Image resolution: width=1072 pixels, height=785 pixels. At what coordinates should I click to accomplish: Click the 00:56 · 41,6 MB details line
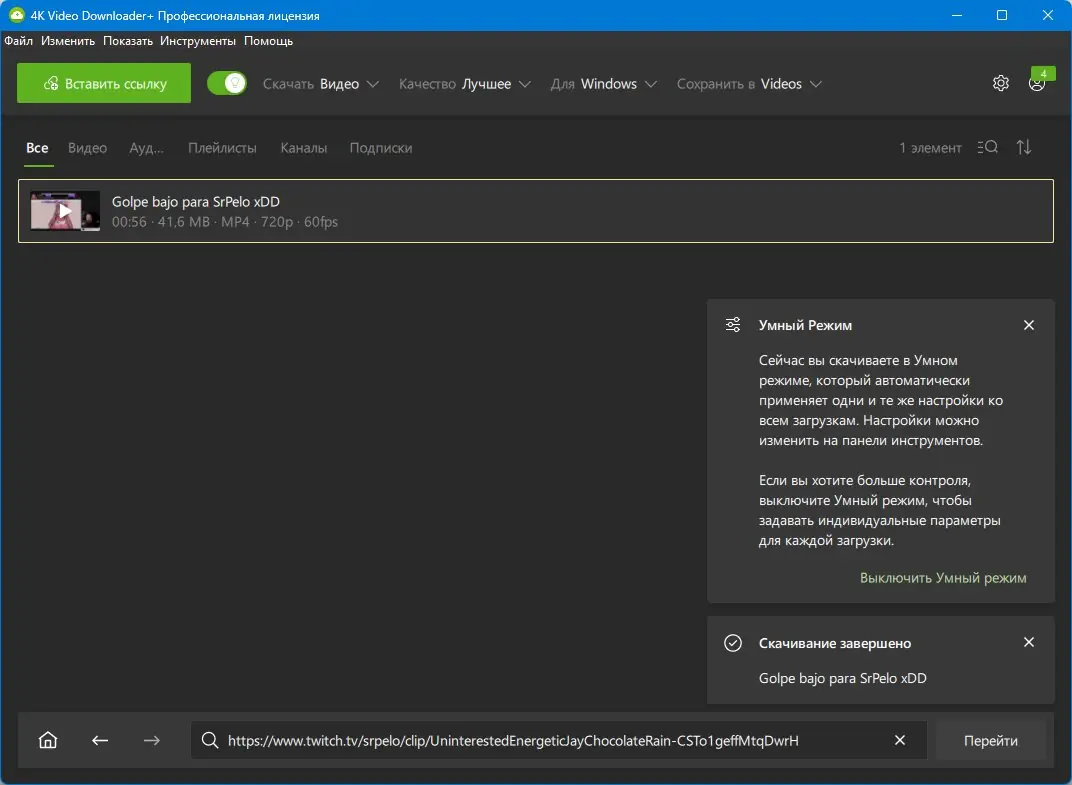pos(225,222)
